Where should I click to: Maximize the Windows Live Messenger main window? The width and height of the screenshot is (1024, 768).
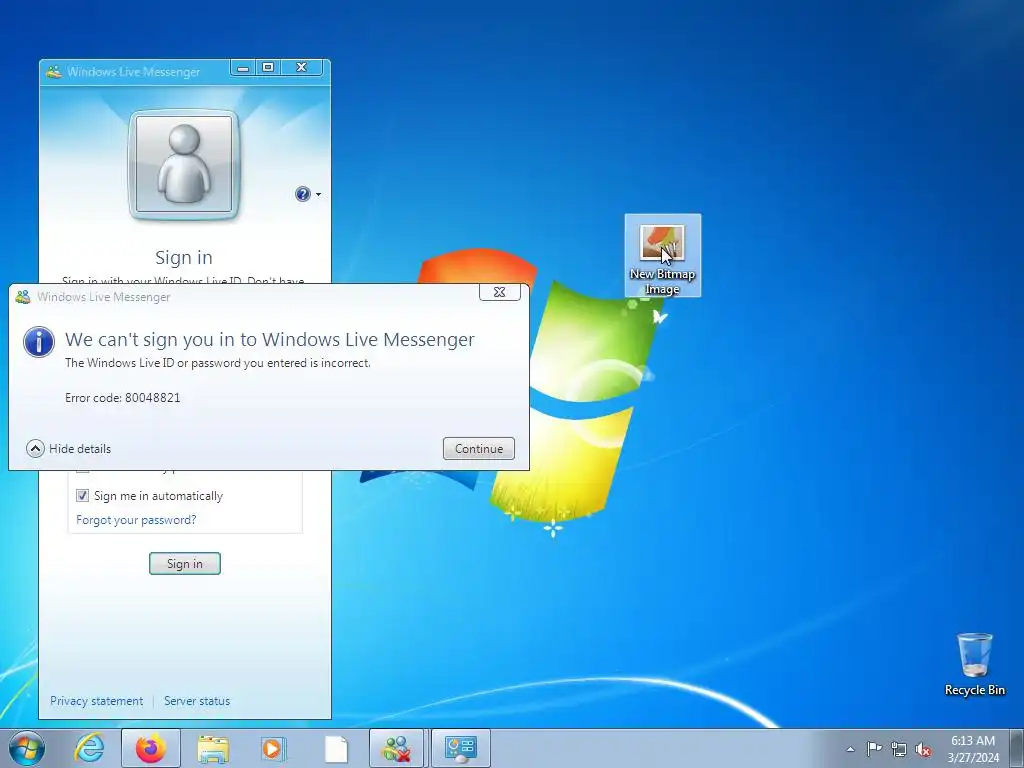pos(268,67)
